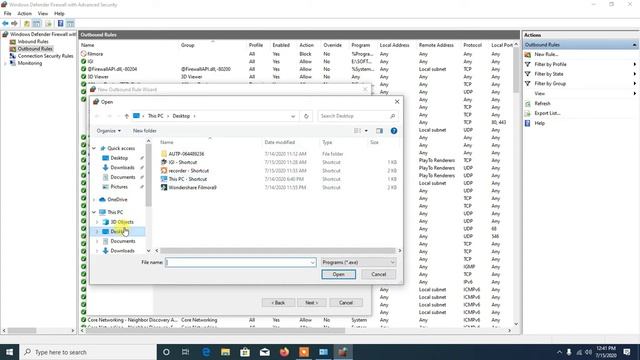Viewport: 640px width, 360px height.
Task: Select recorder - Shortcut file
Action: coord(189,171)
